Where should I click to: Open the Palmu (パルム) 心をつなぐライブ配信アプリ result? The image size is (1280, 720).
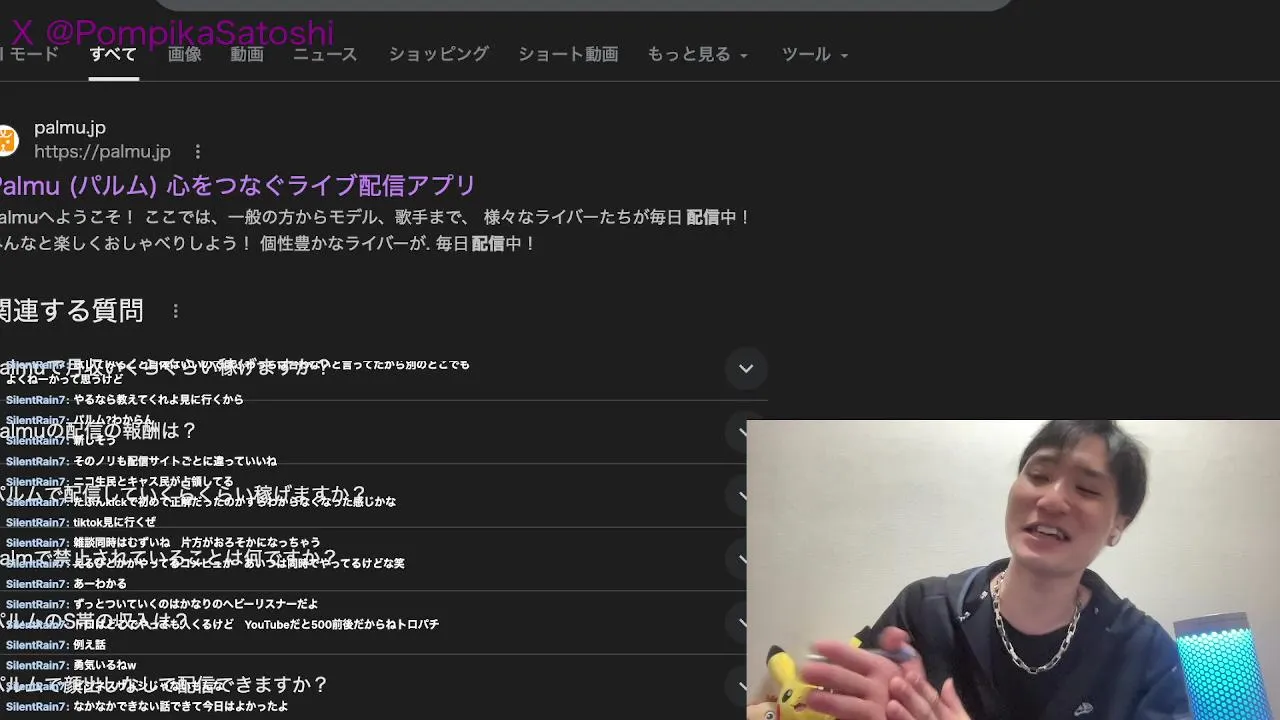(238, 186)
